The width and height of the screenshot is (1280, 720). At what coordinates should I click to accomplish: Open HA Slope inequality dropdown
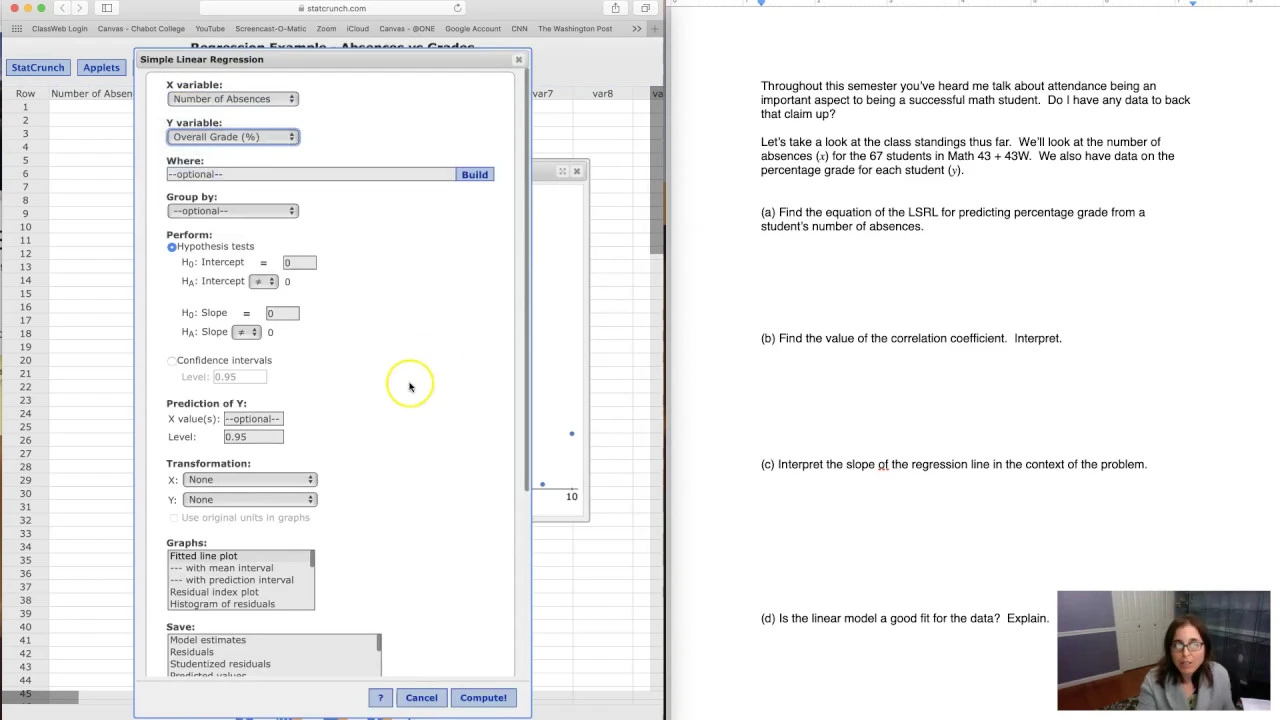coord(246,332)
